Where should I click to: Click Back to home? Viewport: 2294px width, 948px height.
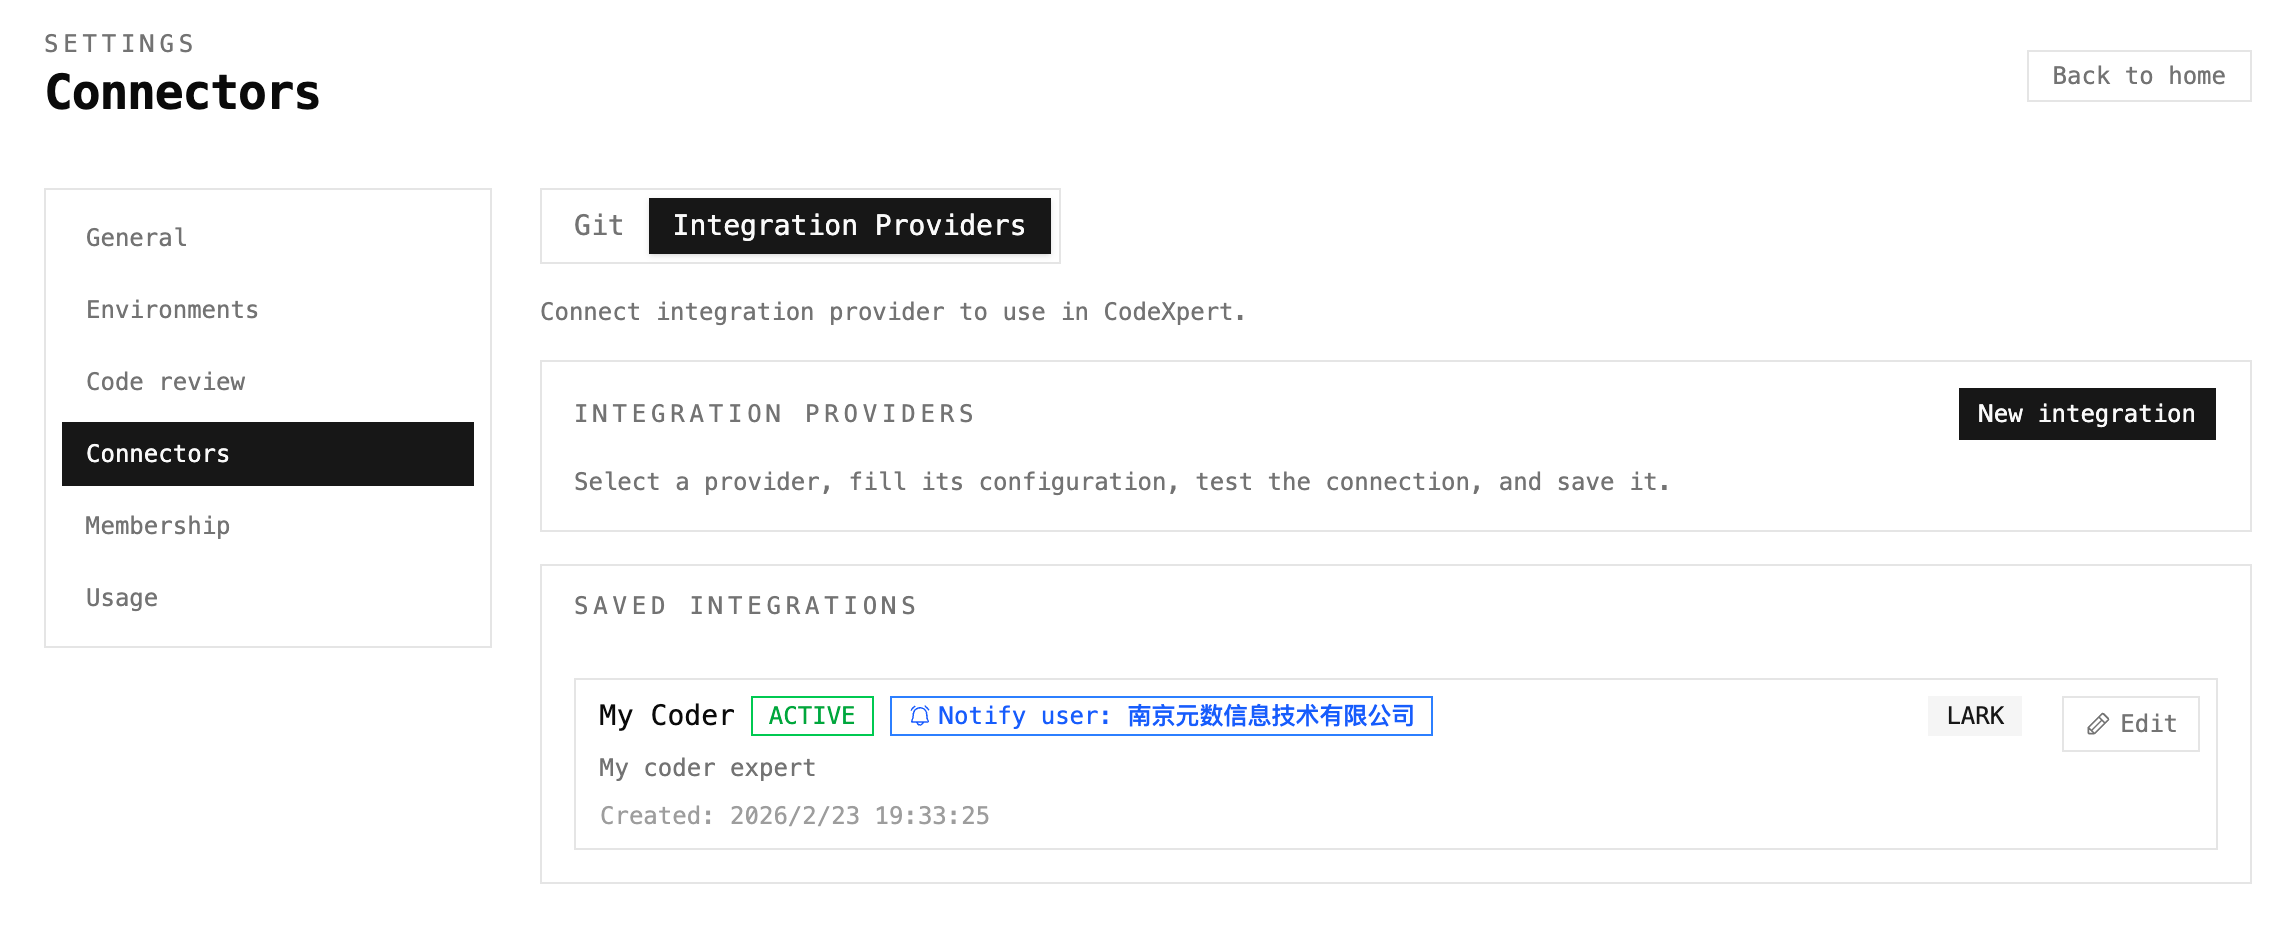point(2138,75)
